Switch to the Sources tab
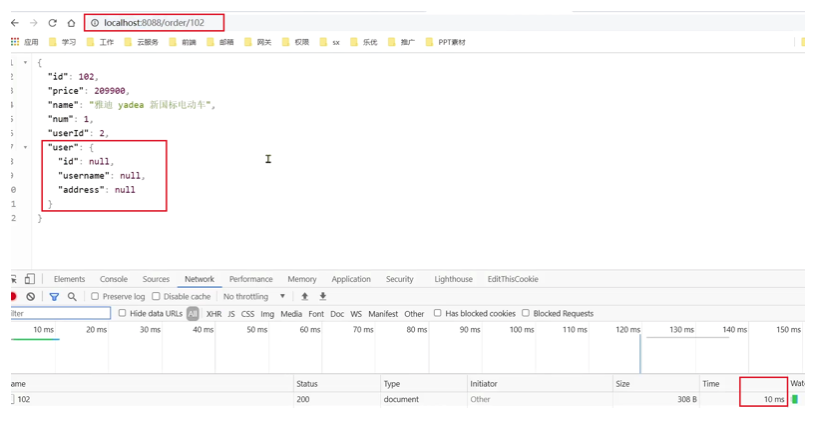 coord(156,279)
